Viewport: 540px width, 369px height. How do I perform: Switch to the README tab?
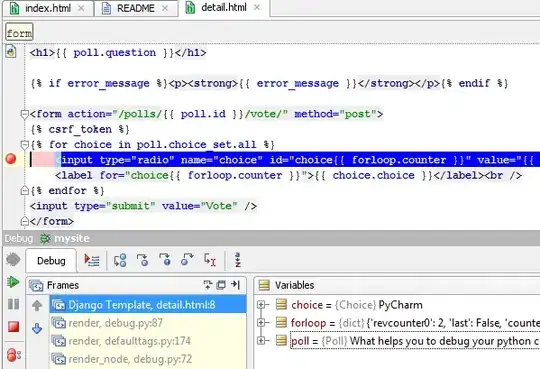pos(136,8)
